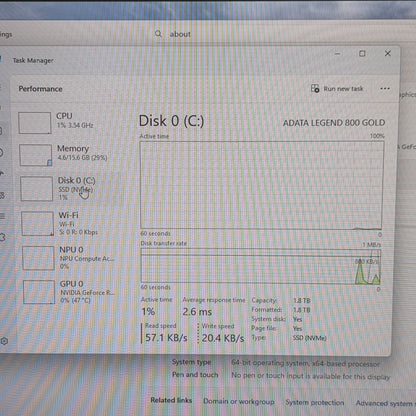
Task: Click the 'SSD (NVMe)' Type value in details
Action: pyautogui.click(x=309, y=338)
